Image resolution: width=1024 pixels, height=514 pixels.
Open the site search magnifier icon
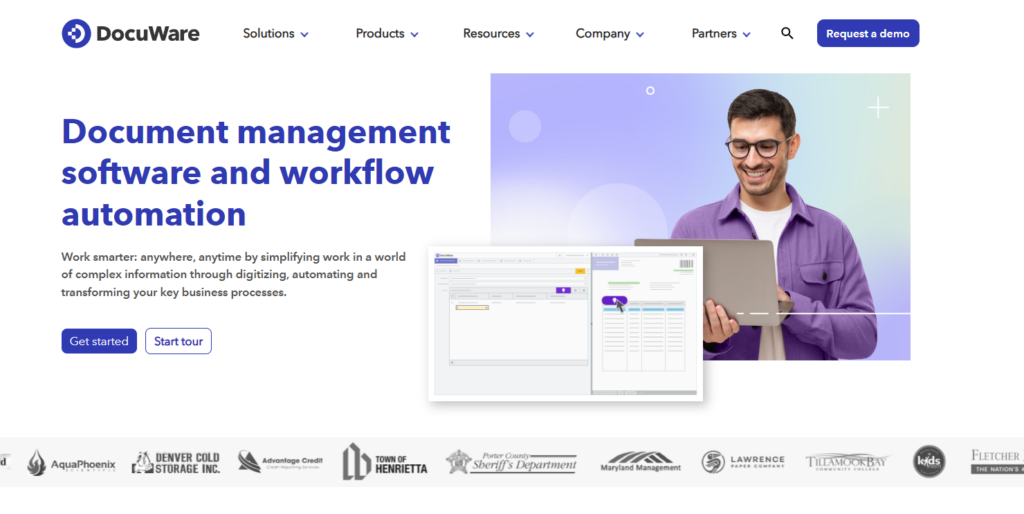pos(787,33)
